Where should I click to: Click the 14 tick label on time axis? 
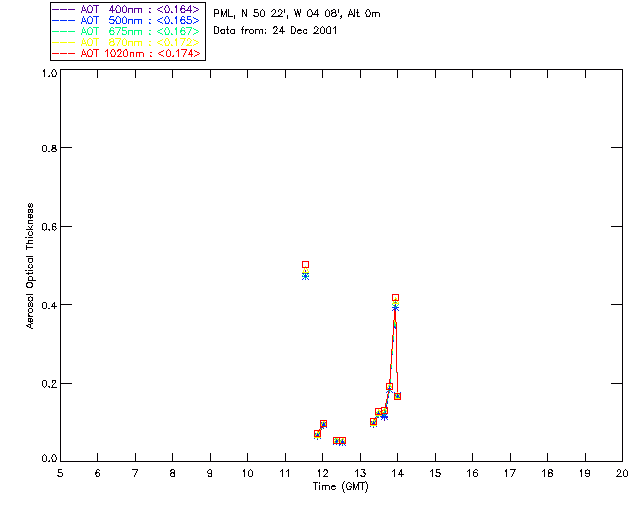click(x=398, y=473)
